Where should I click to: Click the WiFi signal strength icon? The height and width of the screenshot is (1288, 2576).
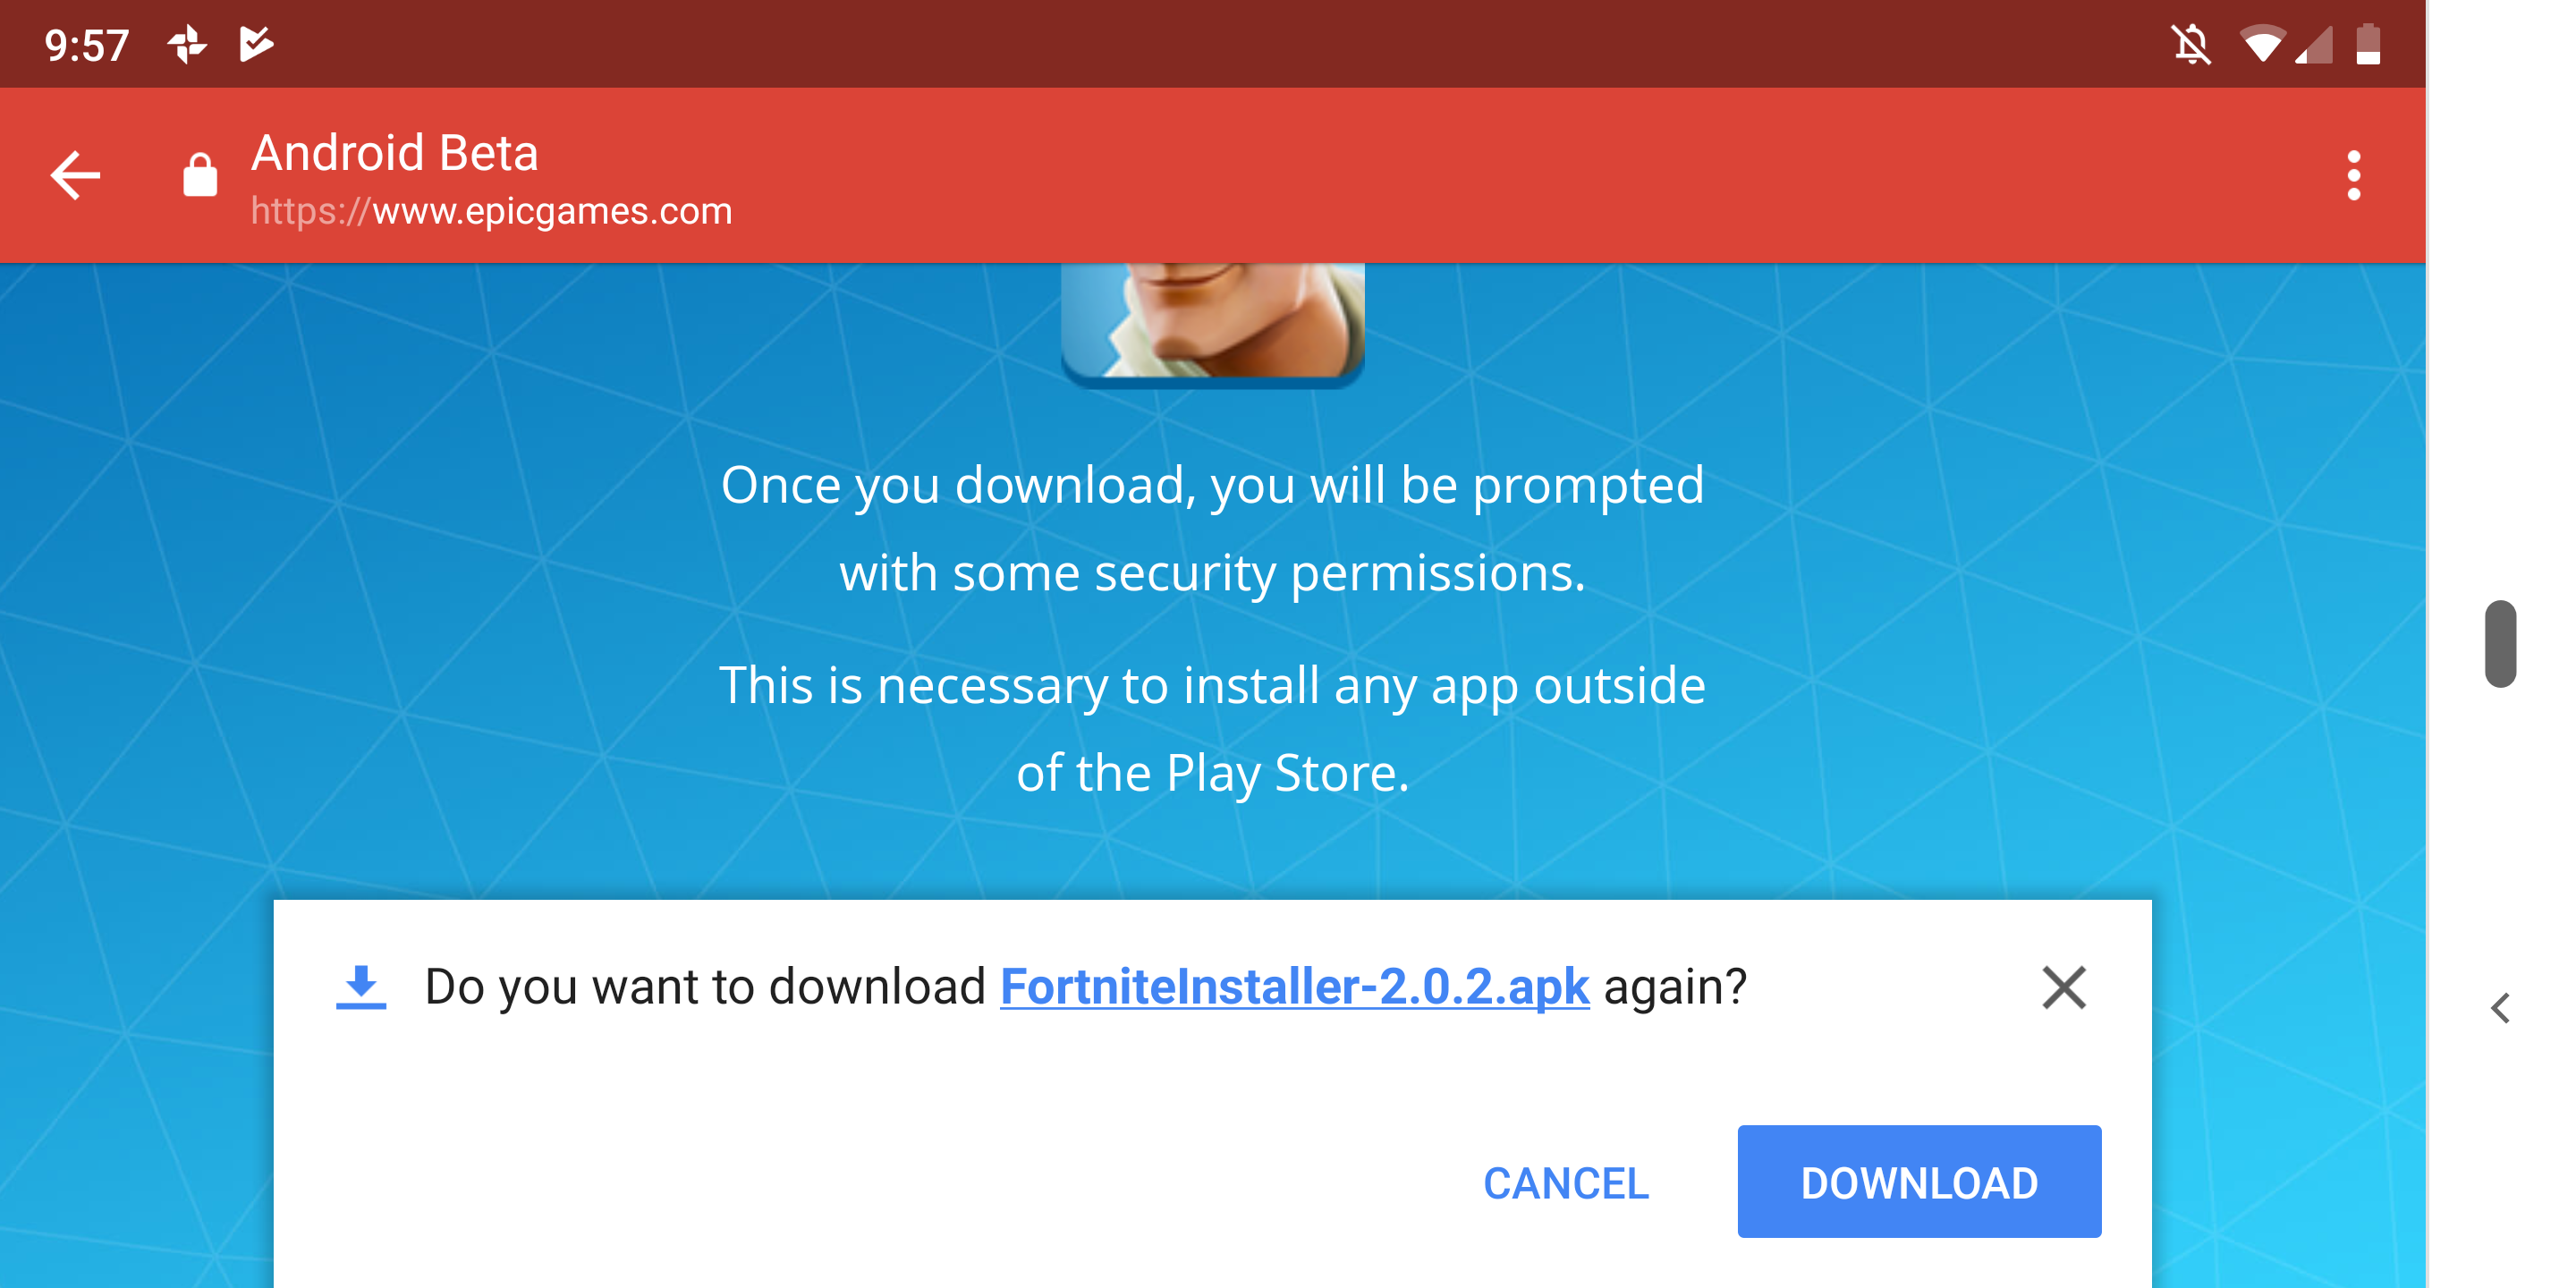click(2258, 36)
